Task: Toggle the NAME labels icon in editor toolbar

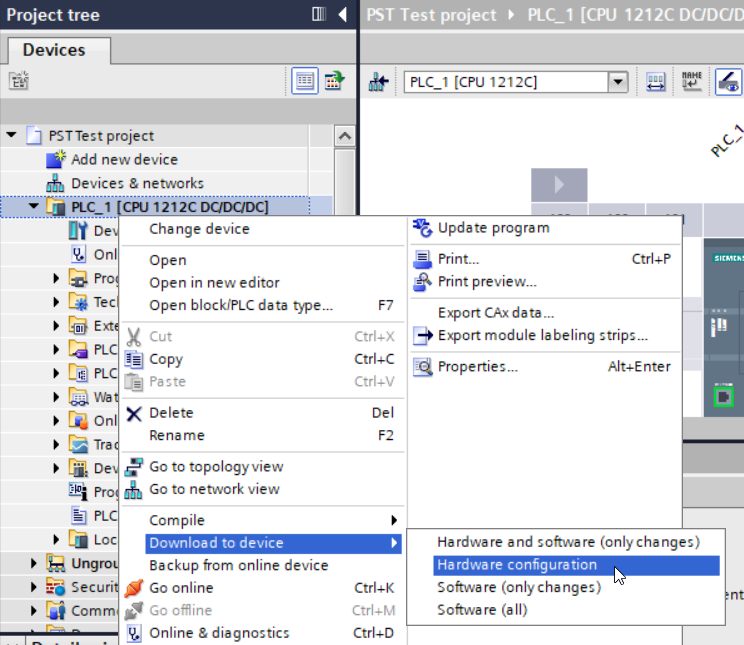Action: 691,81
